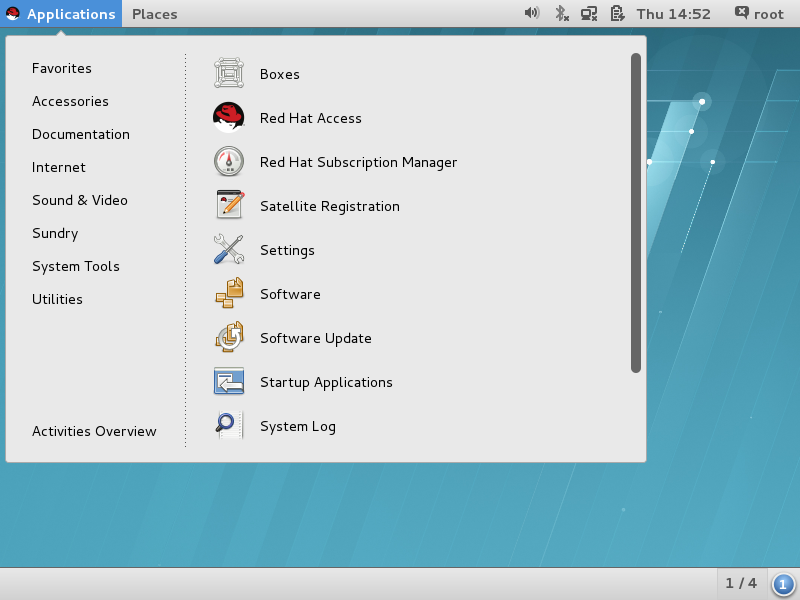Screen dimensions: 800x600
Task: Select Red Hat Subscription Manager text
Action: 359,162
